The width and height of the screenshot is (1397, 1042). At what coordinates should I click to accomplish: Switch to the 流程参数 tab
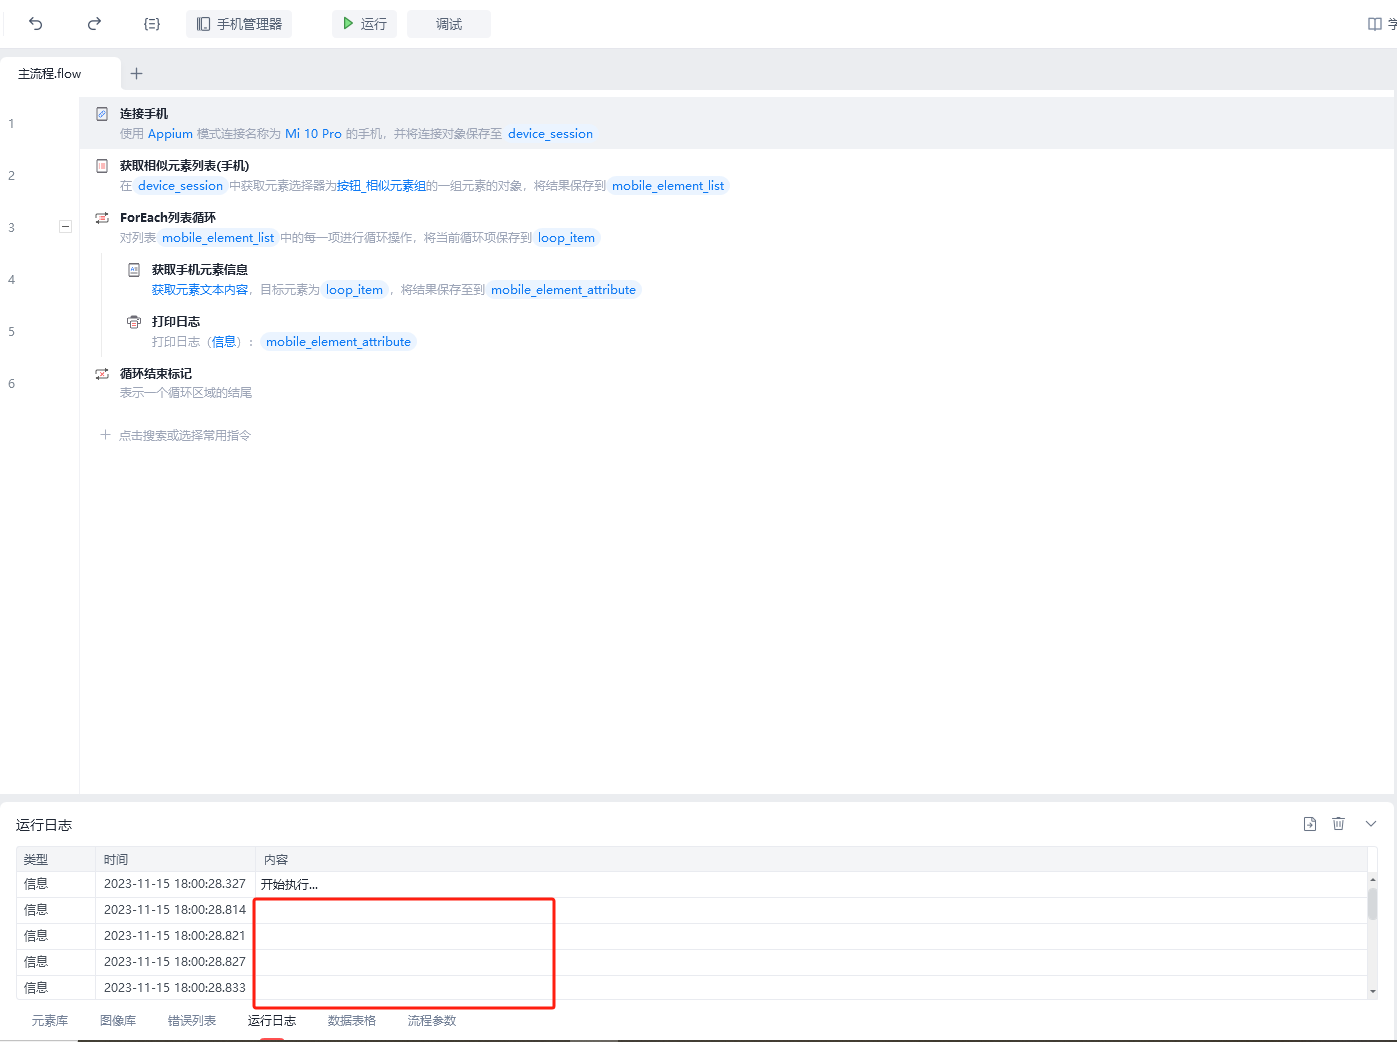pos(432,1021)
